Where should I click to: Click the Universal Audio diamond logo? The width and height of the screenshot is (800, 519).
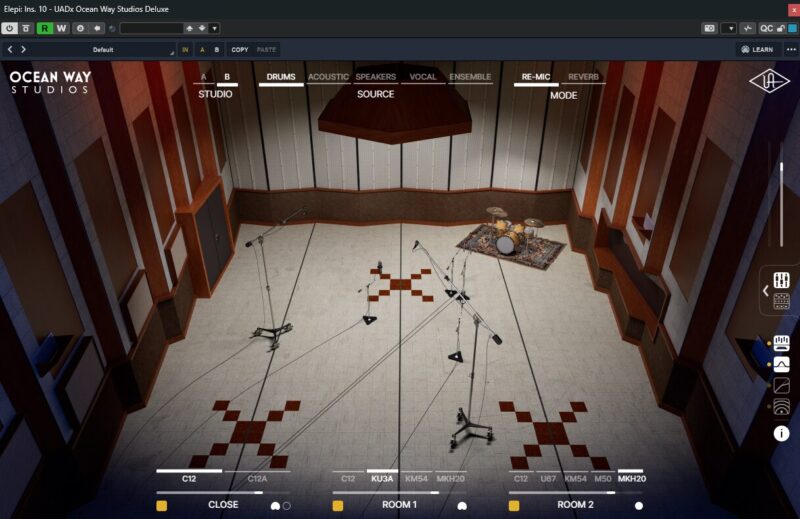(769, 82)
